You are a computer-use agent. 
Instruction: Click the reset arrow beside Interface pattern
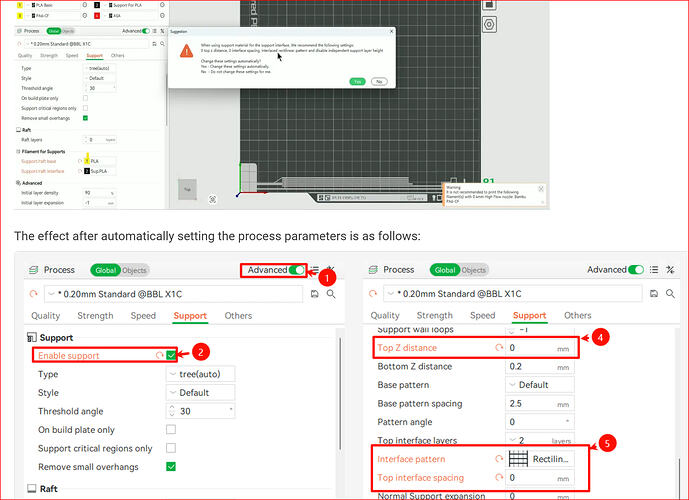coord(499,459)
